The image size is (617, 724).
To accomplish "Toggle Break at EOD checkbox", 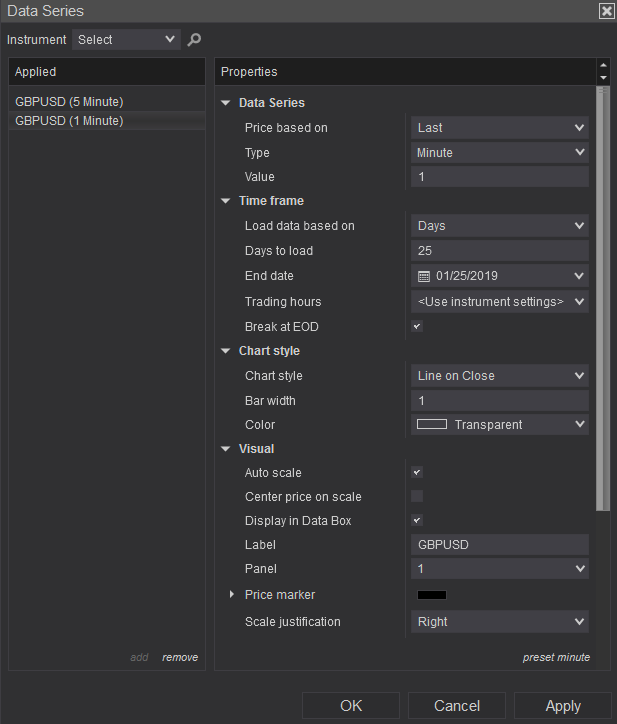I will point(417,326).
